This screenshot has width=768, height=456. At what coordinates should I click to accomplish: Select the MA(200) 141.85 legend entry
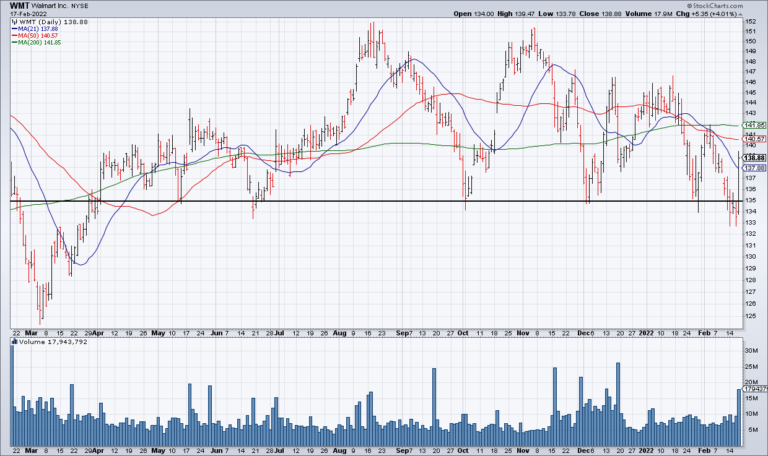pos(36,43)
